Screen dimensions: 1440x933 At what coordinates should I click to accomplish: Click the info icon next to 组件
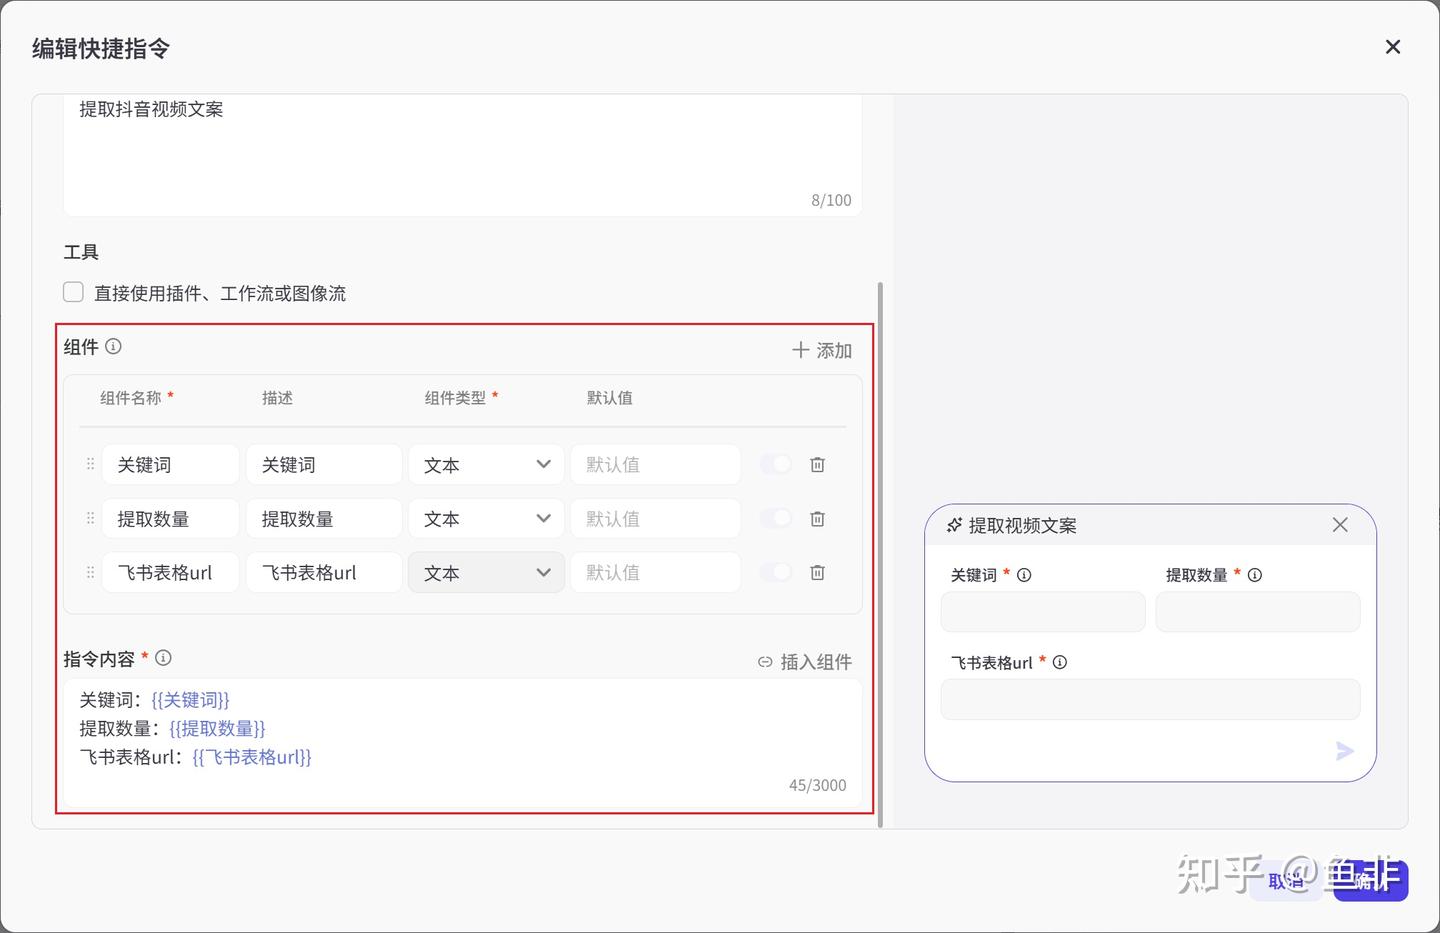[x=113, y=346]
